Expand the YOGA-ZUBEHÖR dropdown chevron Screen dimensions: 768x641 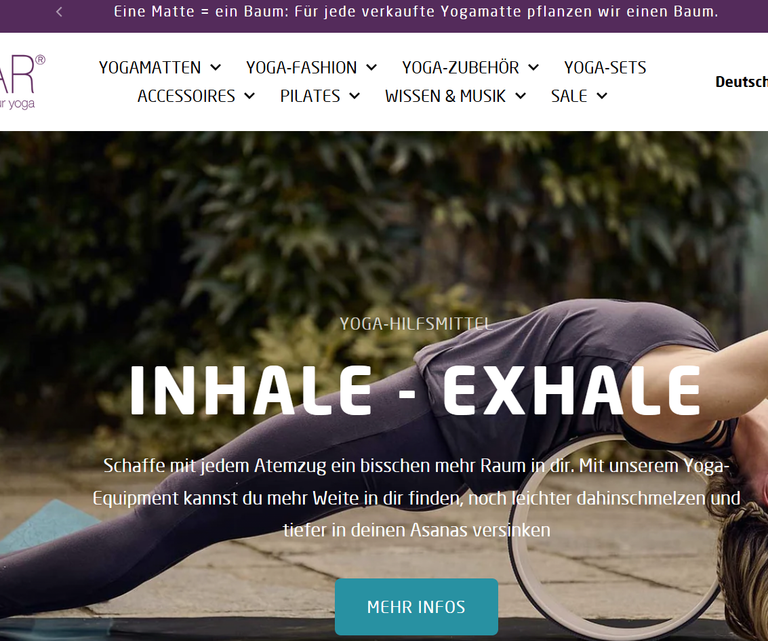tap(534, 68)
